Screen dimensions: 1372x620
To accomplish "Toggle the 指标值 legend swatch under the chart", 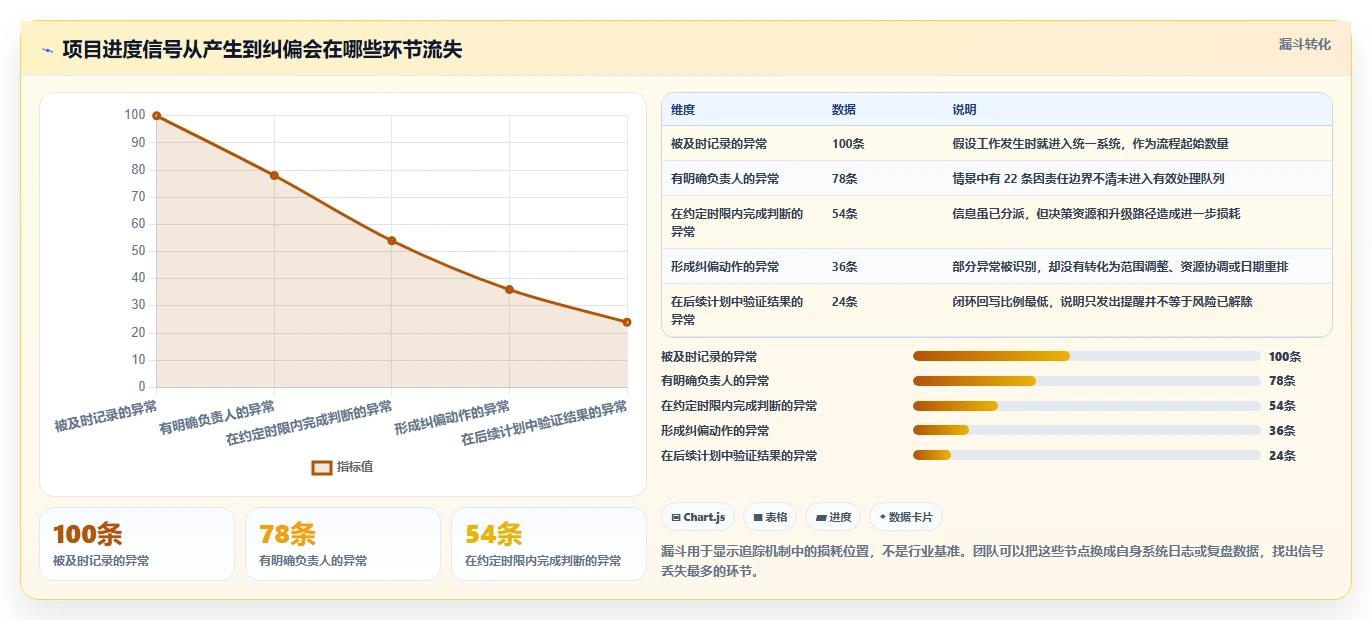I will (x=322, y=467).
